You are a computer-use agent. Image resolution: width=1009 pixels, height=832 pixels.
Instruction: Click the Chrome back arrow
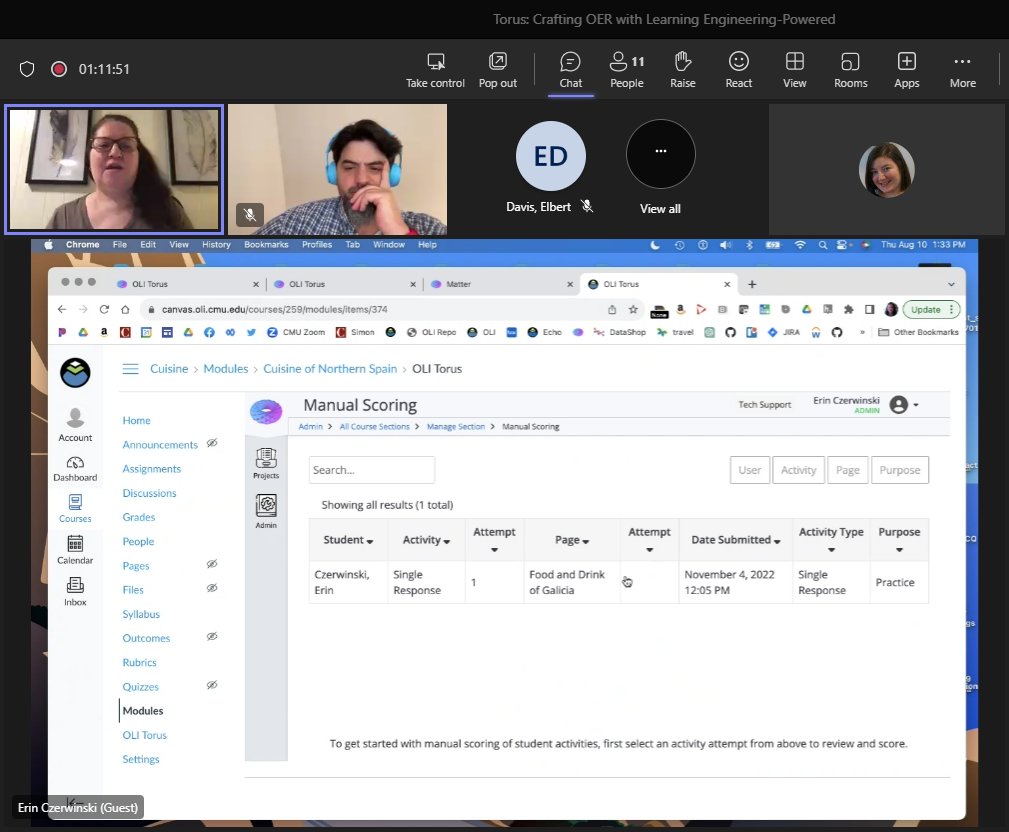click(62, 310)
